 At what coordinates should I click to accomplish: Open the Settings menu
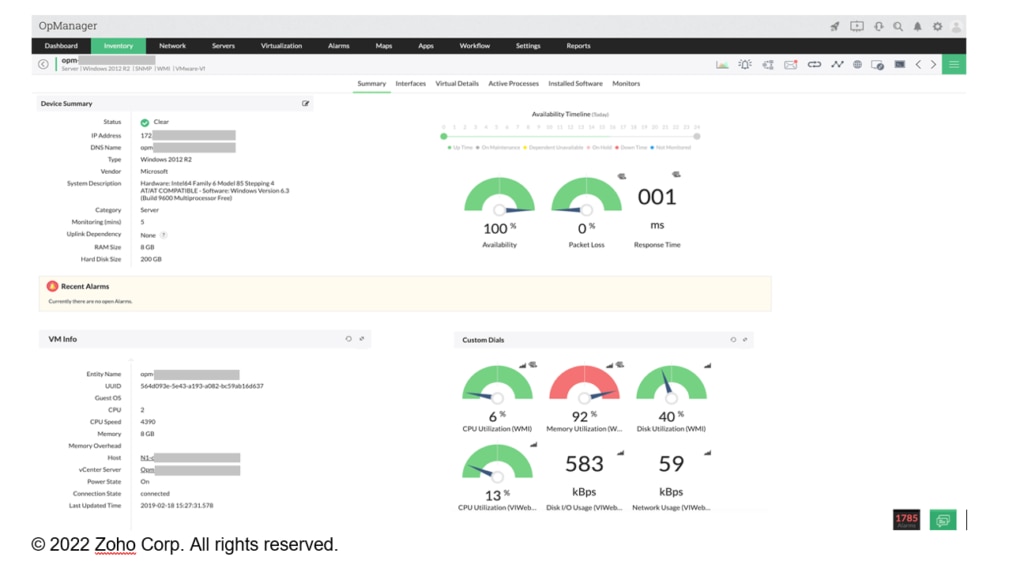[528, 46]
